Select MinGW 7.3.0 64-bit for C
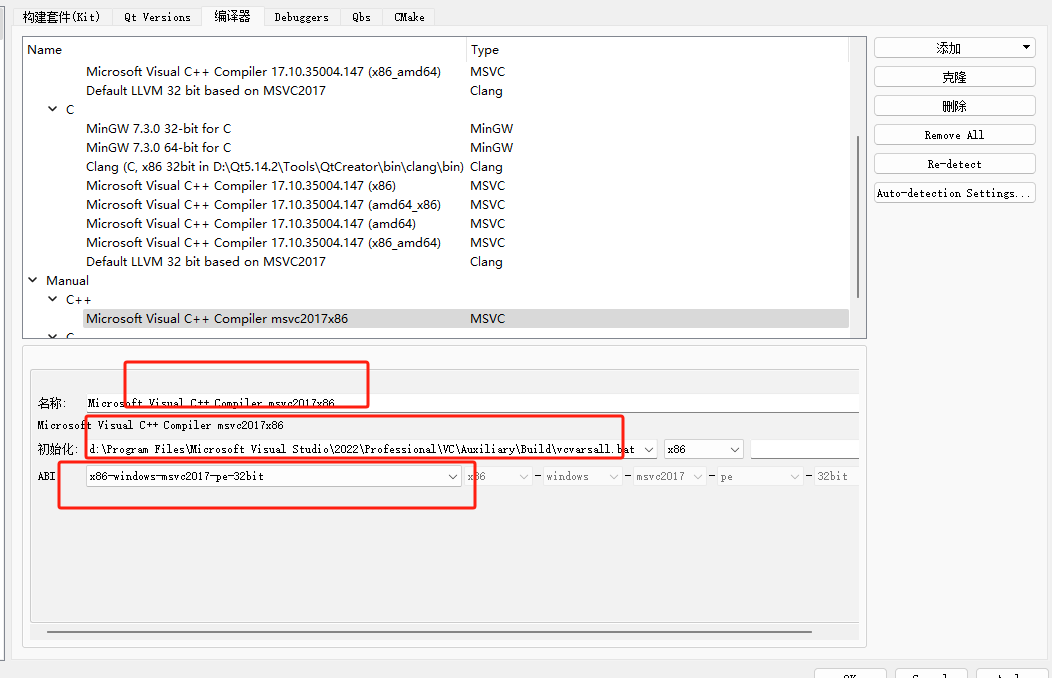Screen dimensions: 1052x678 [x=158, y=147]
